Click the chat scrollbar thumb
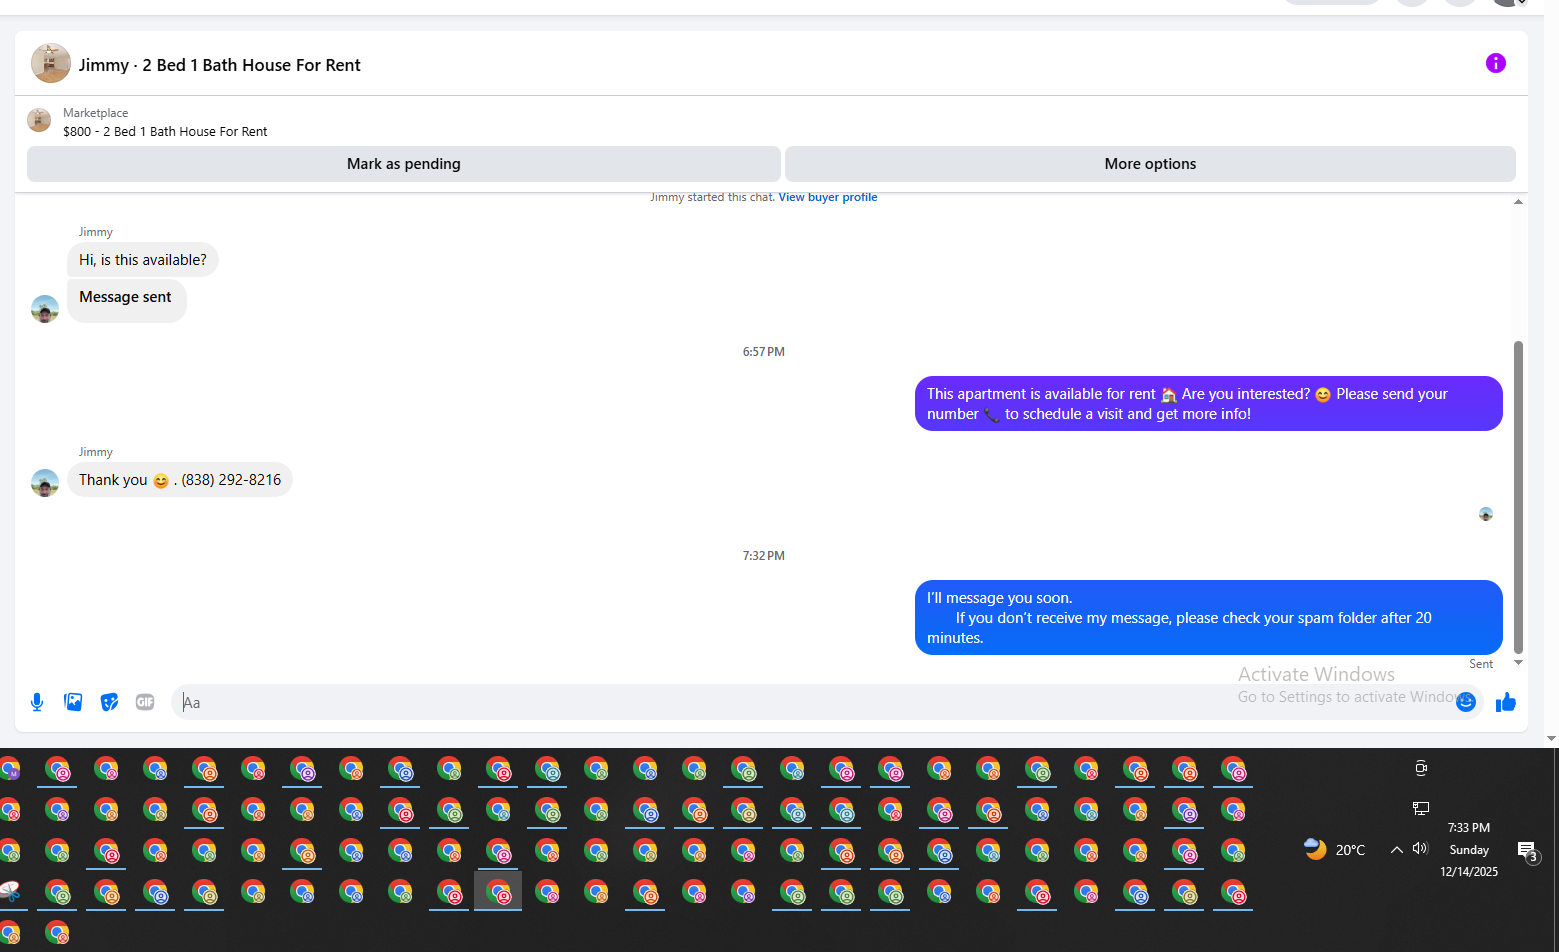This screenshot has width=1559, height=952. 1518,497
